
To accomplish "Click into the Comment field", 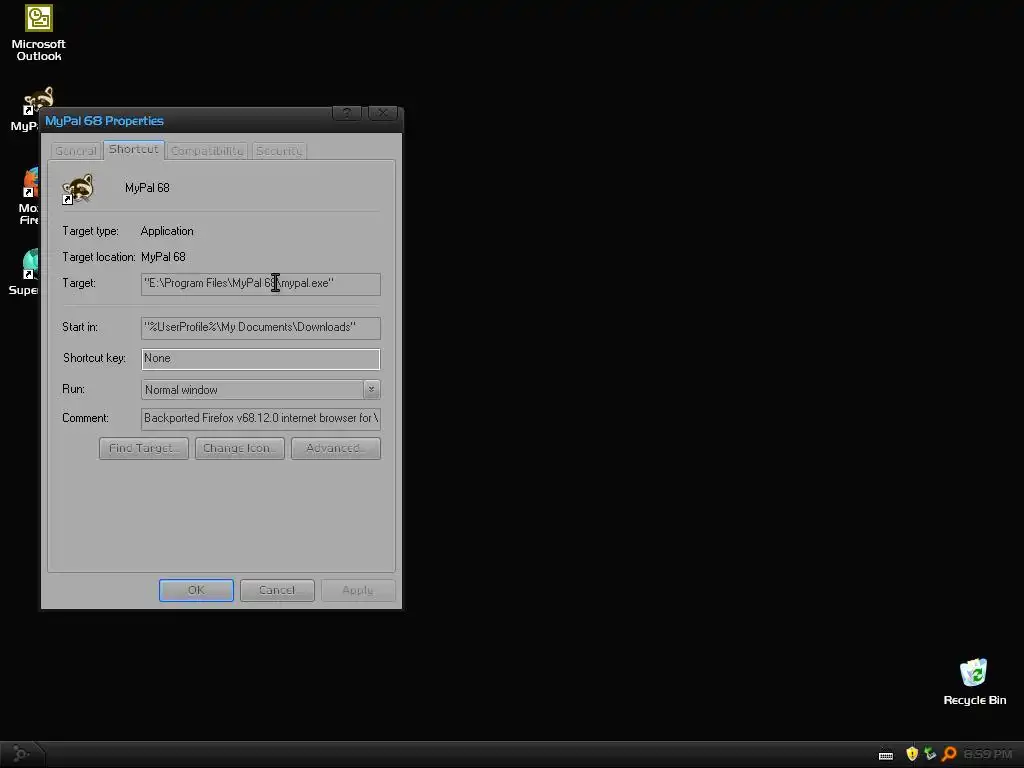I will [x=261, y=419].
